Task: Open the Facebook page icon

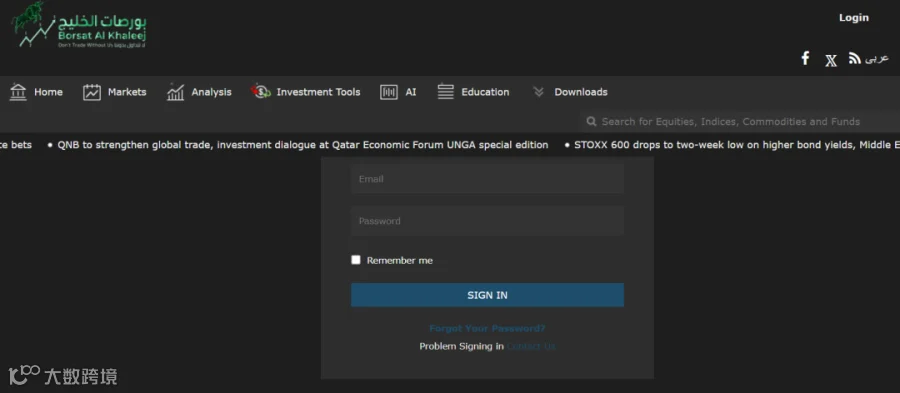Action: pos(805,58)
